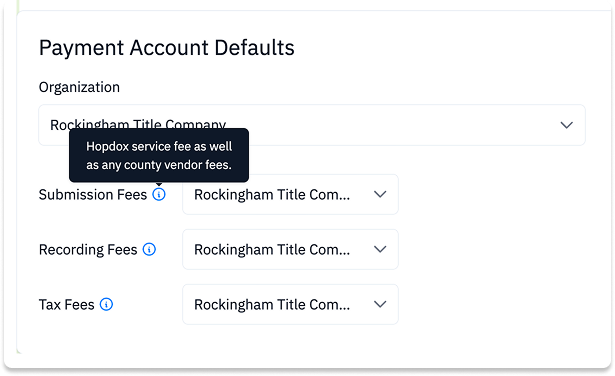Expand the Tax Fees account dropdown

pyautogui.click(x=290, y=304)
